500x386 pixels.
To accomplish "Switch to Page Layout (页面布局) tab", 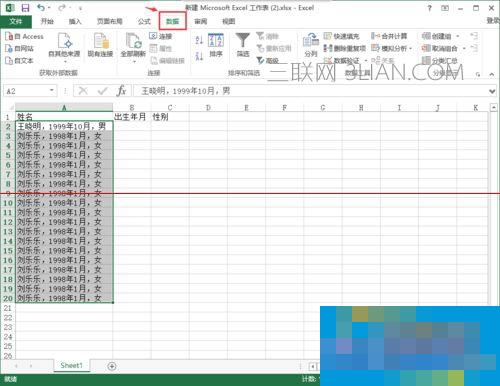I will coord(110,21).
